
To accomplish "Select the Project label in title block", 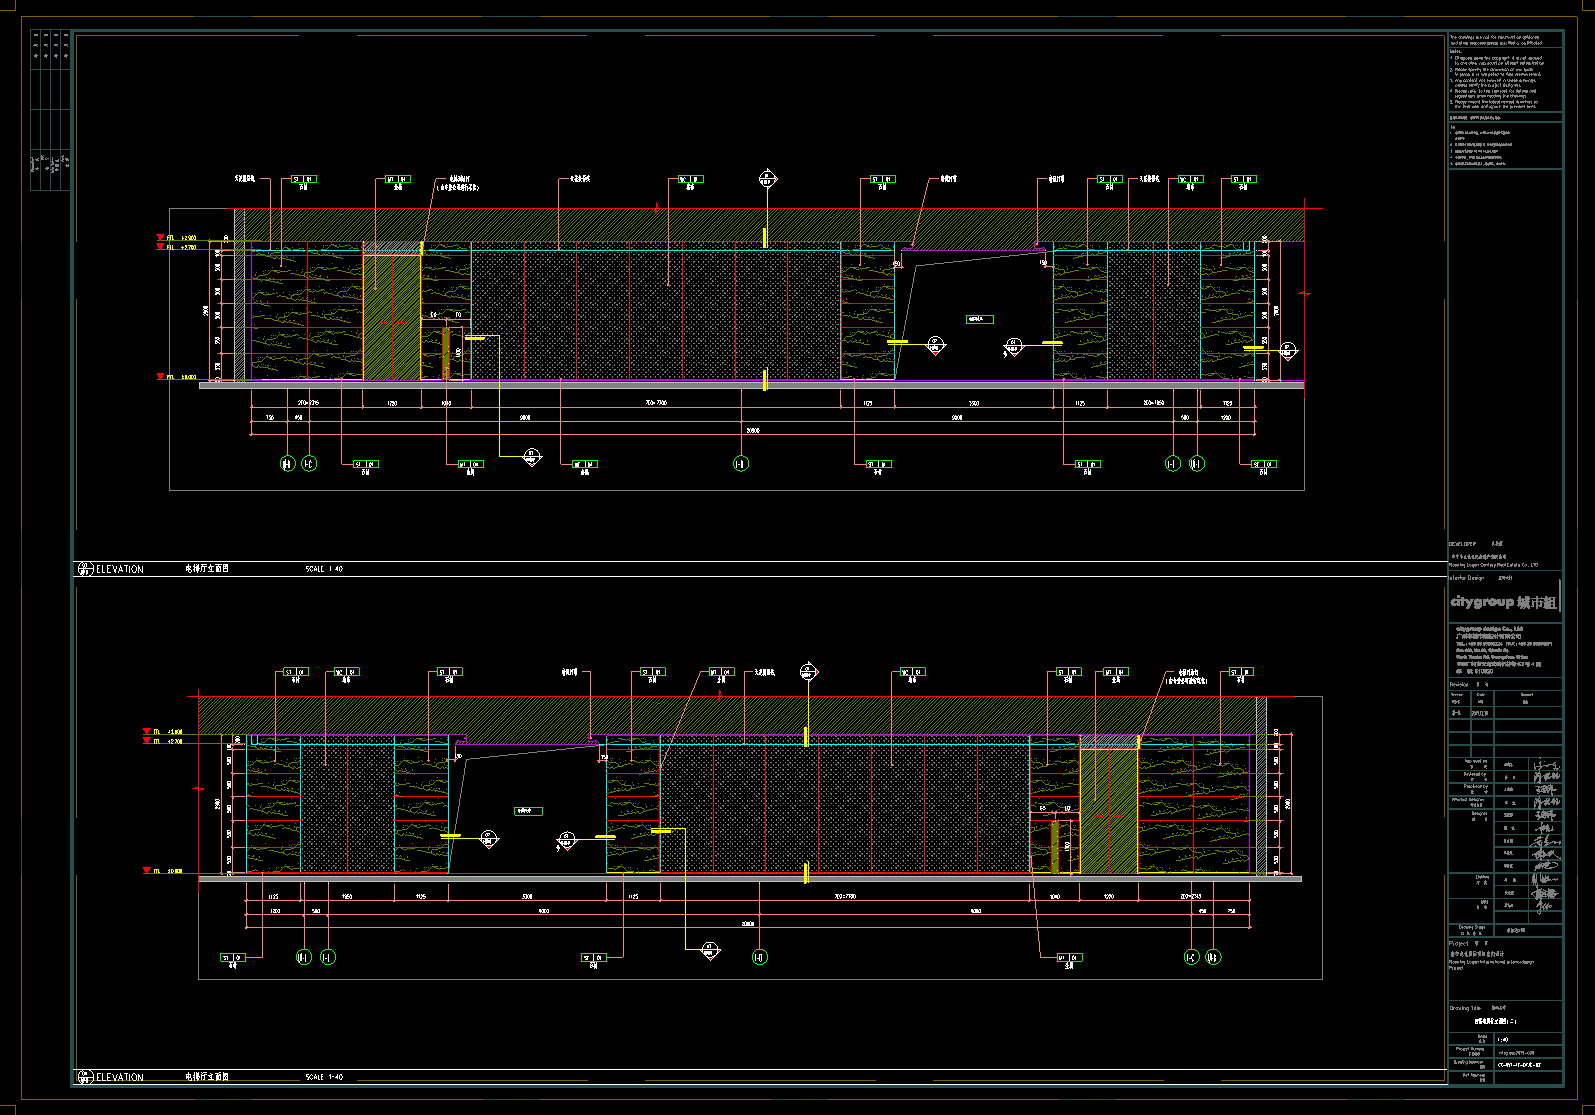I will 1459,943.
